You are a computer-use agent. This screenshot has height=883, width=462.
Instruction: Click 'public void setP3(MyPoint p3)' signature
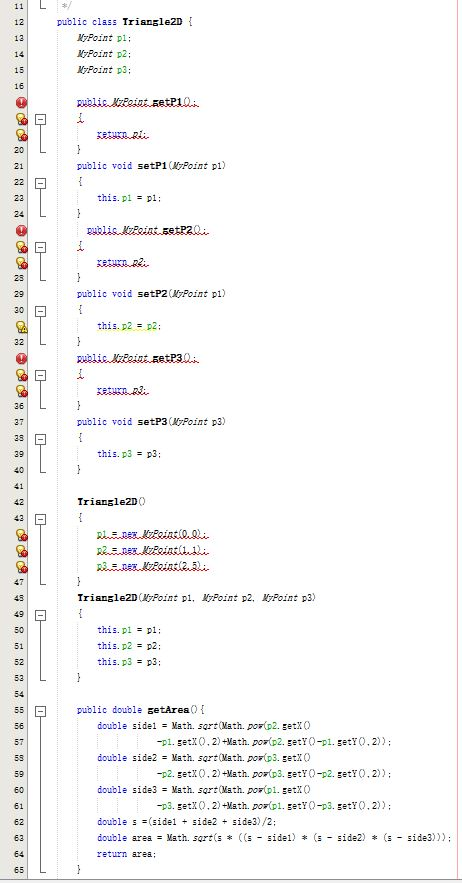tap(152, 422)
